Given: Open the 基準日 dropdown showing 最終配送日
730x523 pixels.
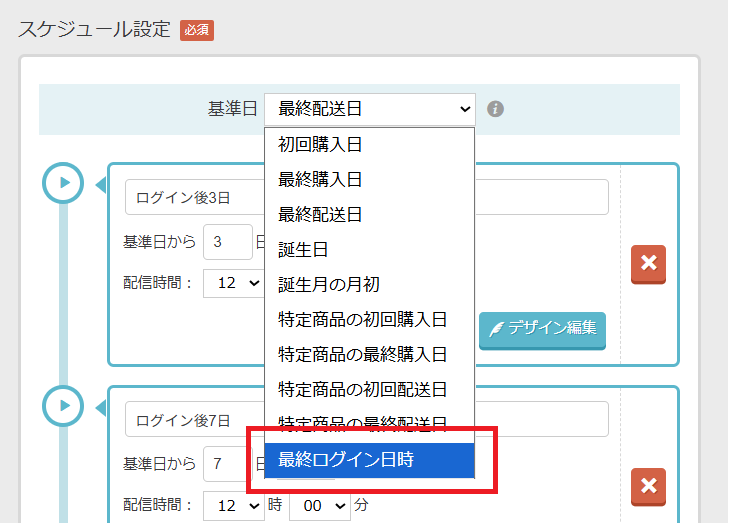Looking at the screenshot, I should pyautogui.click(x=369, y=108).
